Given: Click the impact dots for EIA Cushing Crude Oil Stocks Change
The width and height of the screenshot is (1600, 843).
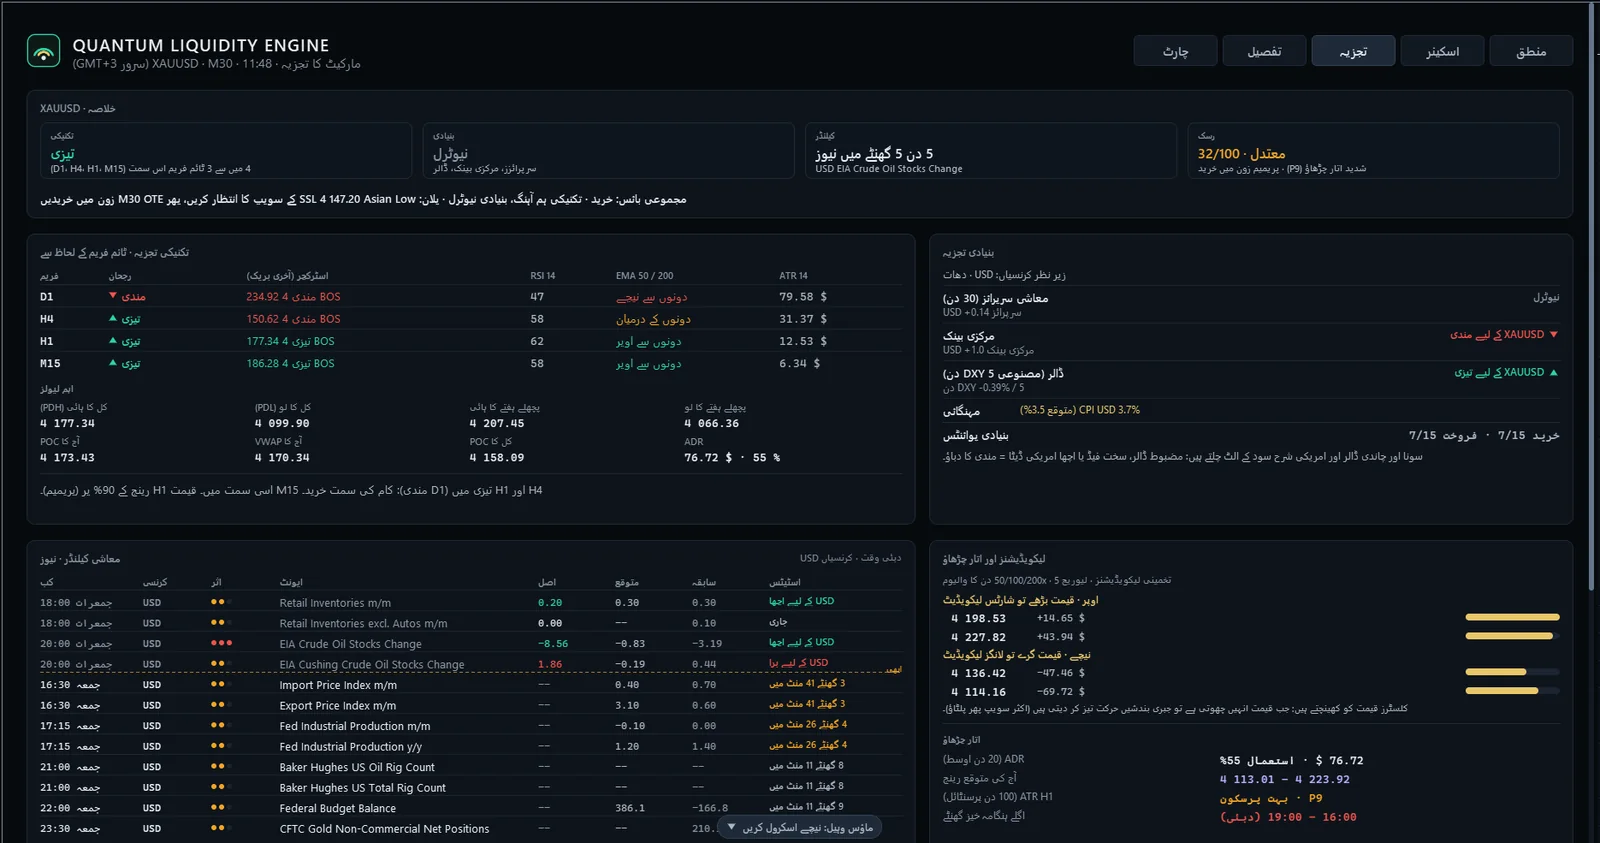Looking at the screenshot, I should coord(221,663).
